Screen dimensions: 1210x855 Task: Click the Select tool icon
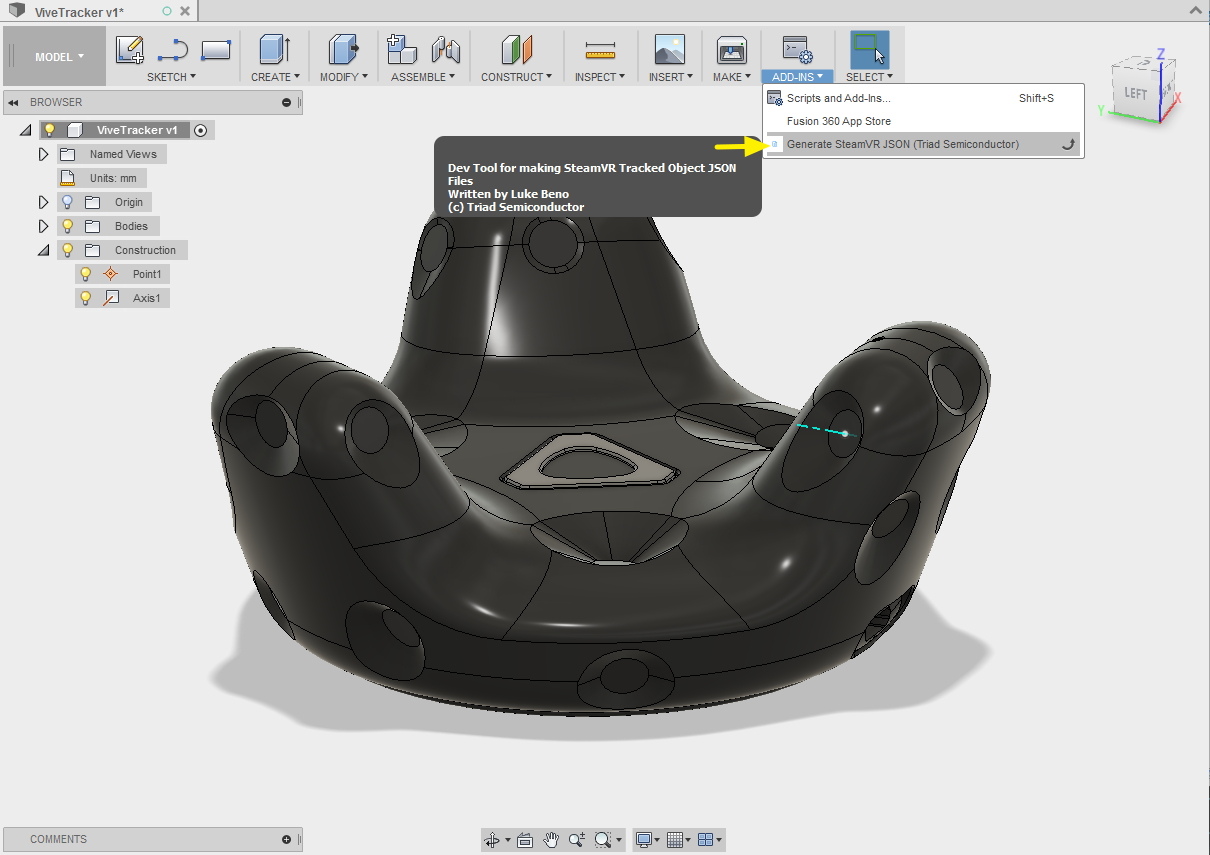click(869, 50)
